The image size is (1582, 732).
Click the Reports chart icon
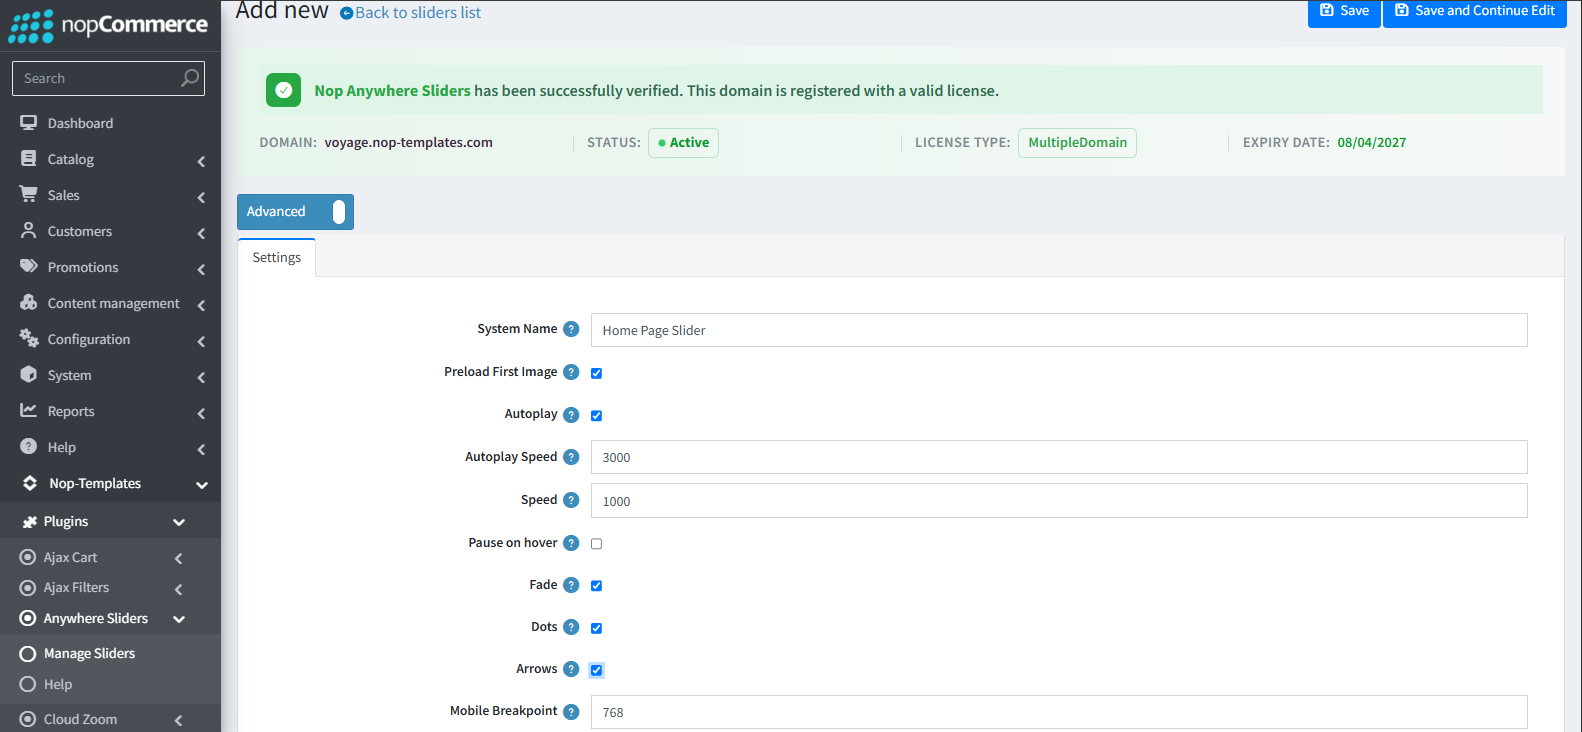coord(29,411)
